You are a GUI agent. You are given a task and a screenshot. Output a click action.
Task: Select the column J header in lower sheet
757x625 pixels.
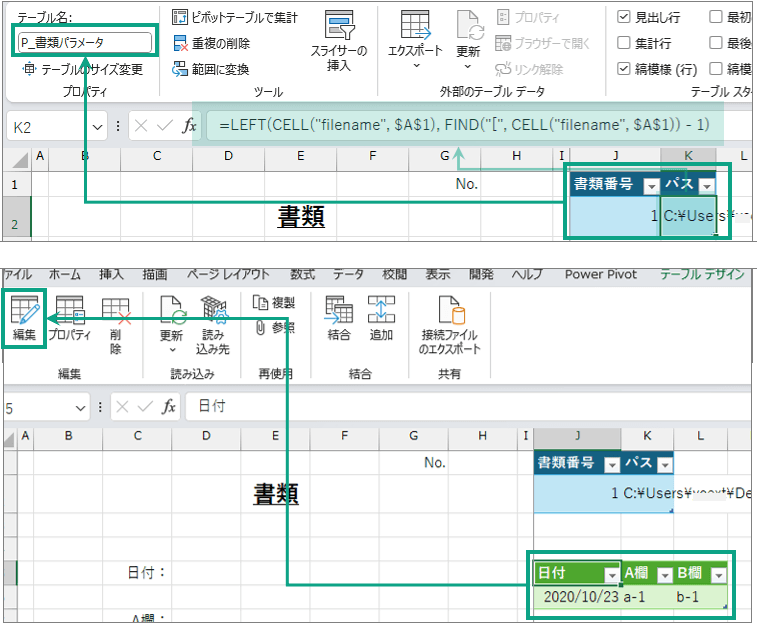click(x=577, y=436)
